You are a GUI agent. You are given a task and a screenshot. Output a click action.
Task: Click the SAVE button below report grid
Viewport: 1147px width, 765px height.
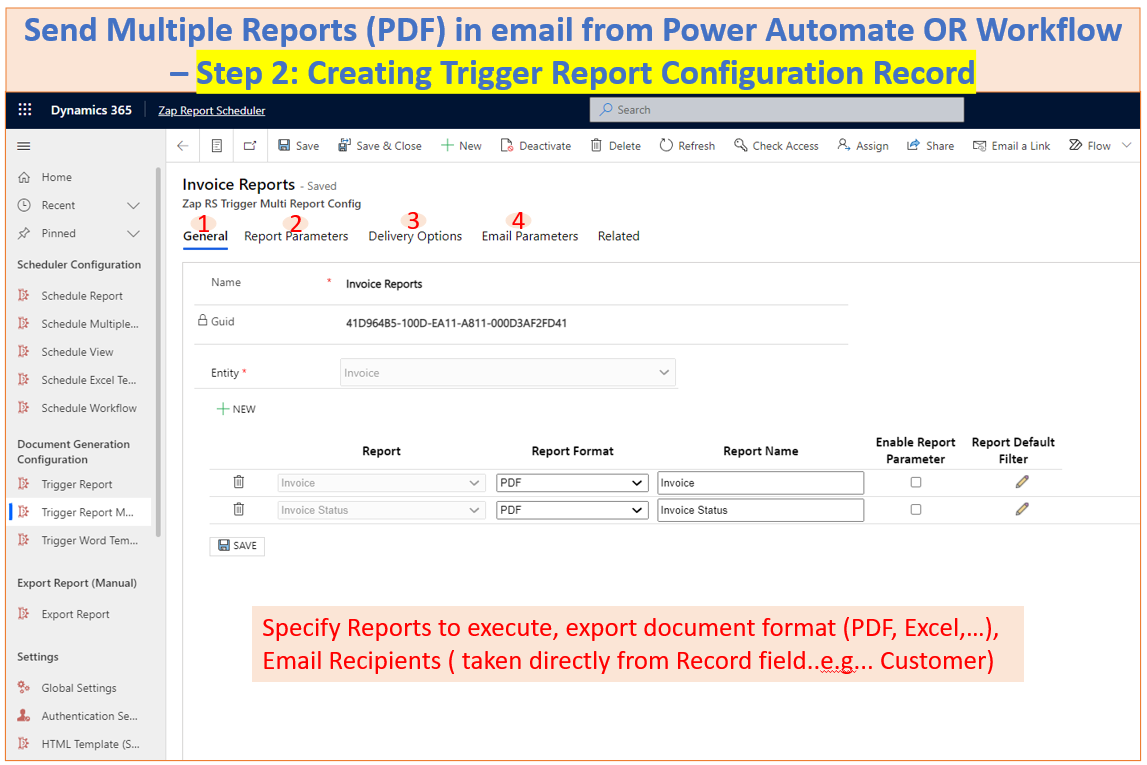click(x=237, y=546)
